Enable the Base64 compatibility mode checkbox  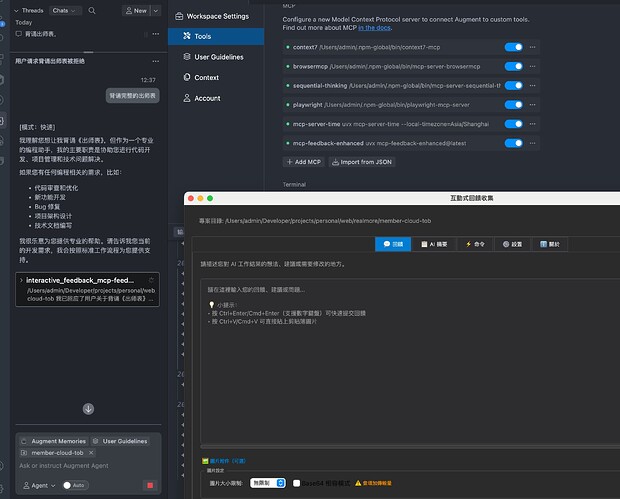(296, 483)
